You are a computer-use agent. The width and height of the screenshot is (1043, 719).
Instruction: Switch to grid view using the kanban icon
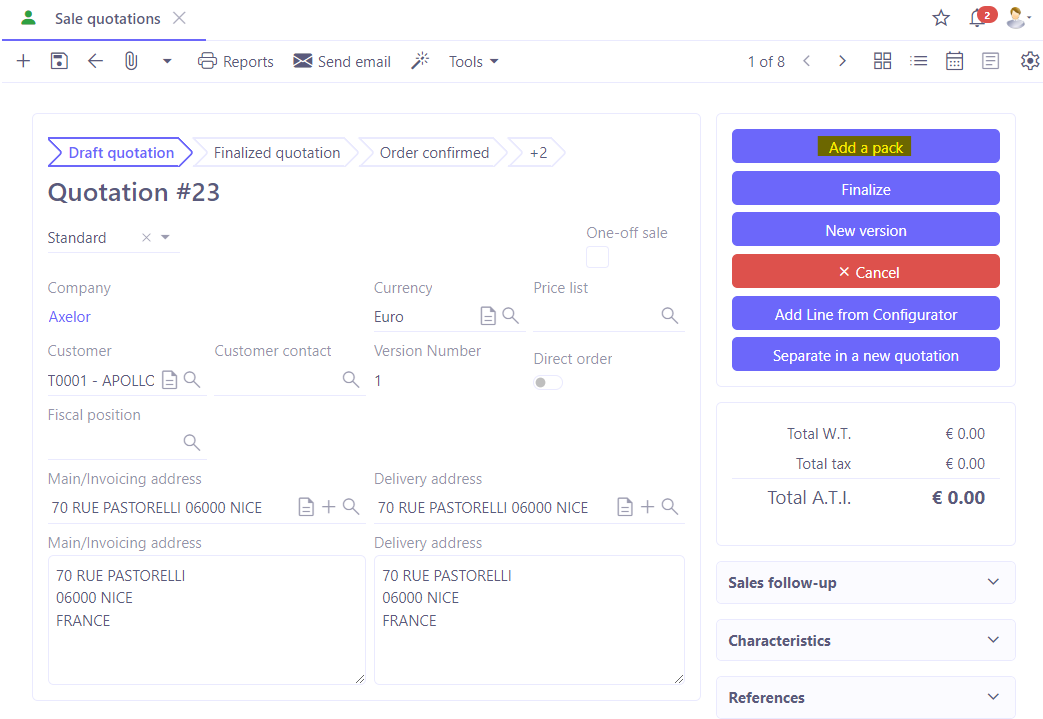tap(882, 61)
